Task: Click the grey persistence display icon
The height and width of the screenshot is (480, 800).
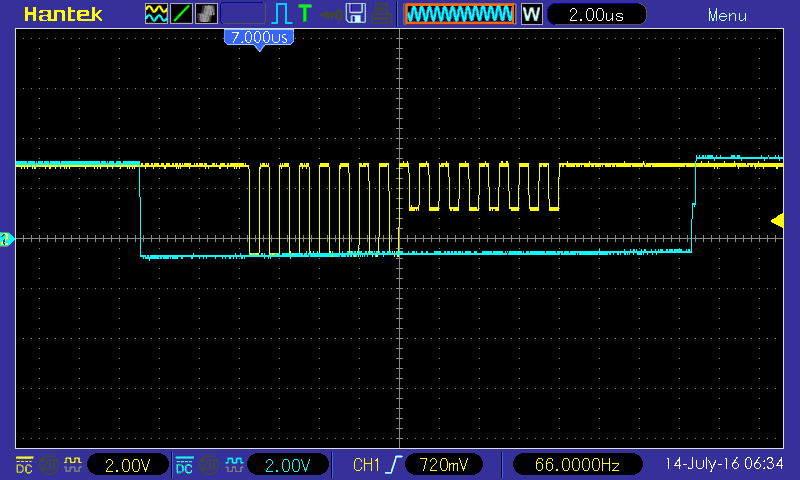Action: pos(206,14)
